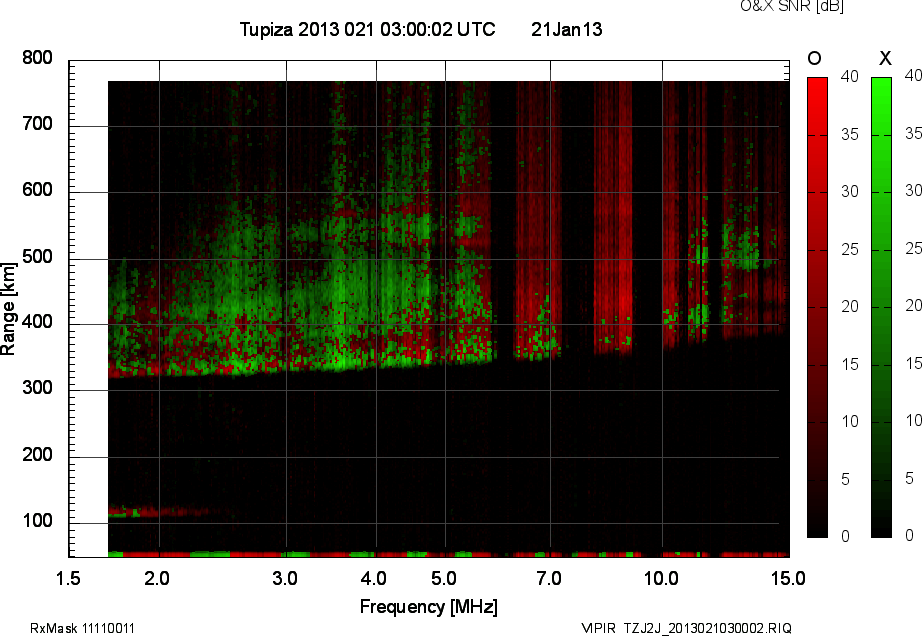Image resolution: width=922 pixels, height=636 pixels.
Task: Click the 400 km range axis label
Action: click(x=37, y=322)
